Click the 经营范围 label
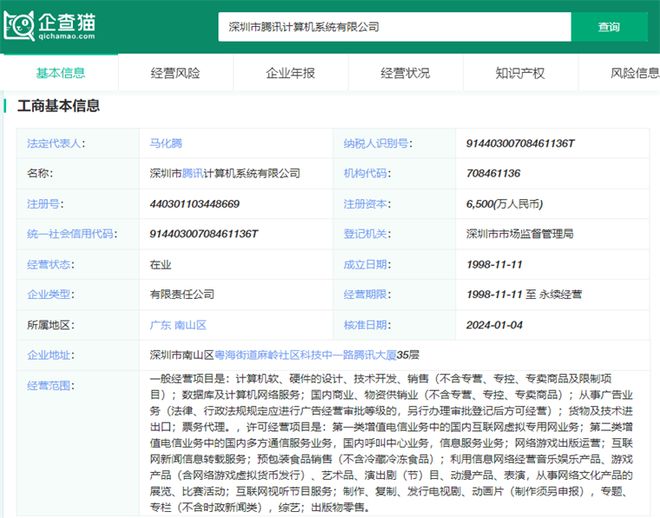 [x=51, y=385]
